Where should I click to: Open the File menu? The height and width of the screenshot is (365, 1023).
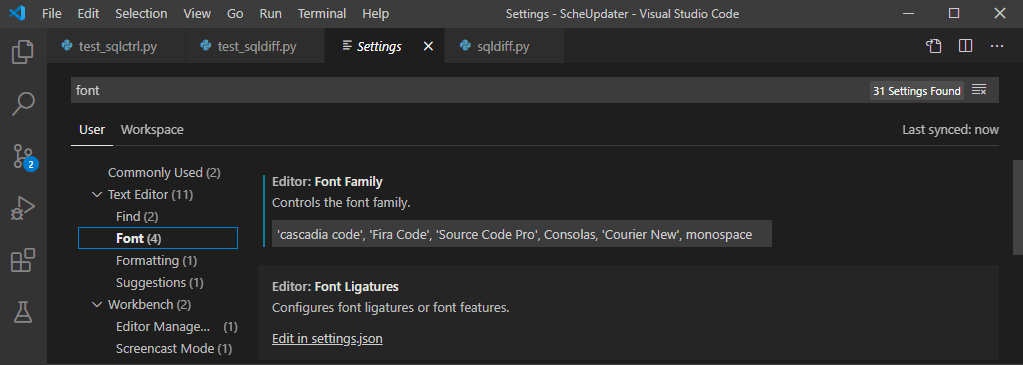(52, 13)
